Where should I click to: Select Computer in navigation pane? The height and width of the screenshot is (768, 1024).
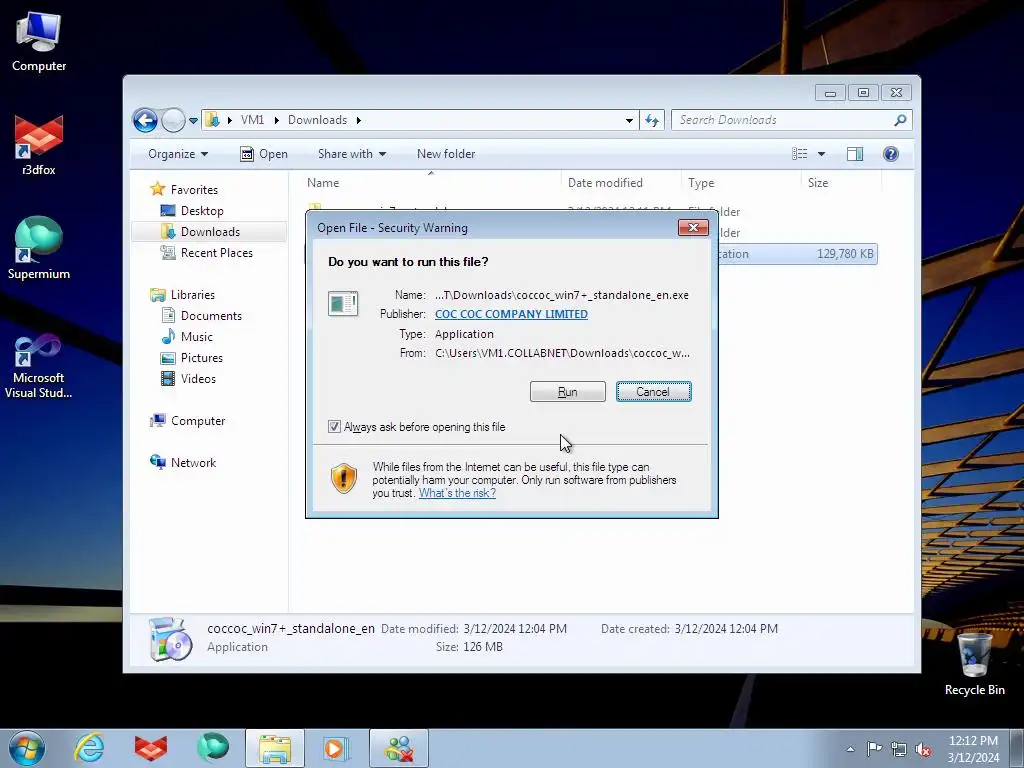tap(198, 421)
